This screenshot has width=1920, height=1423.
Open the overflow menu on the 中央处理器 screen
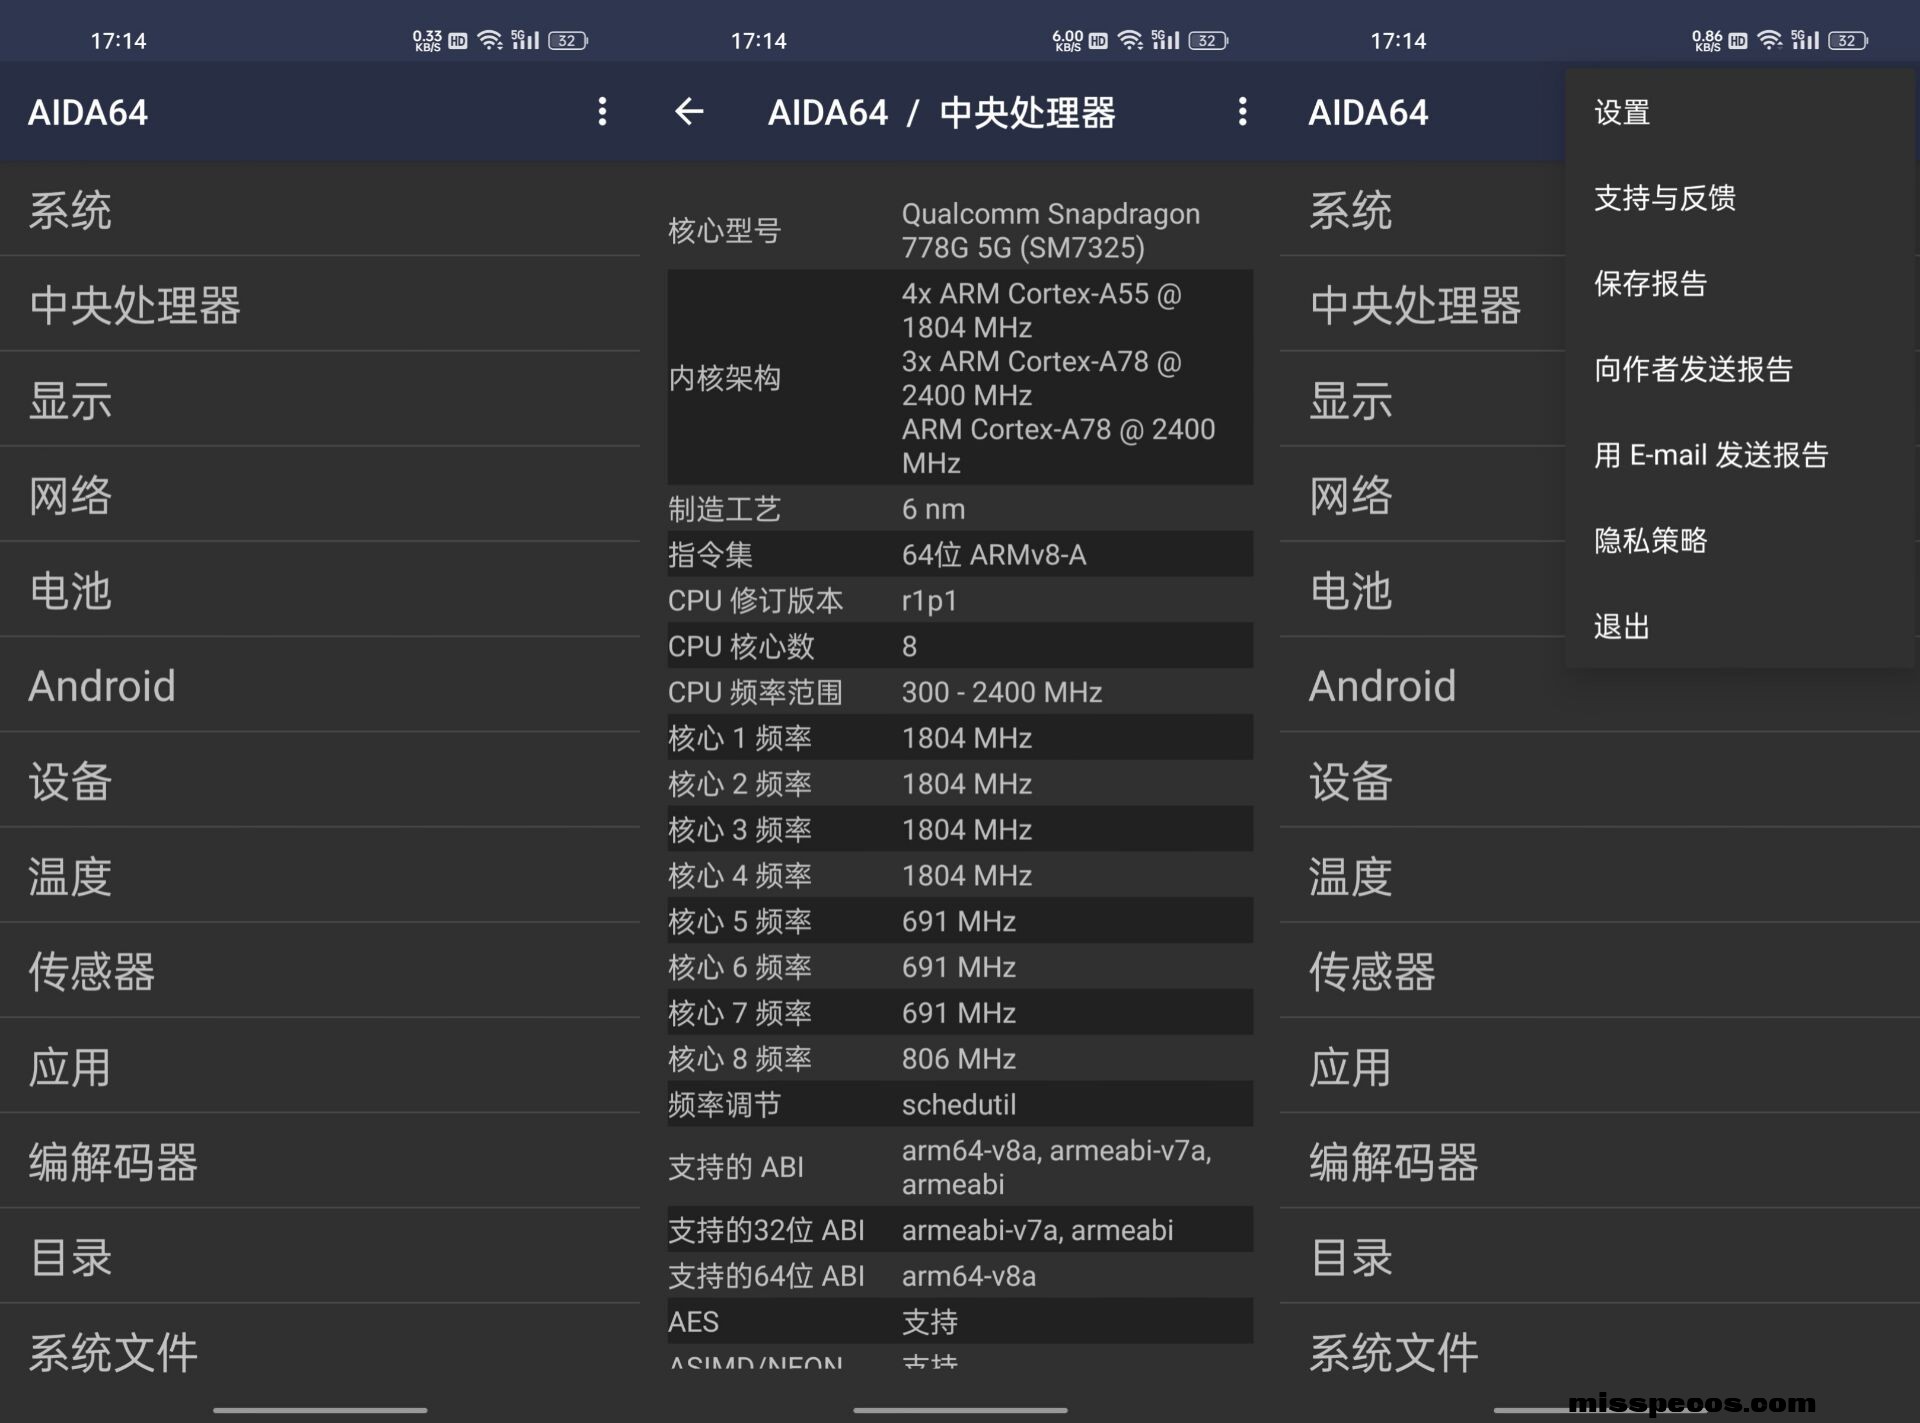tap(1242, 111)
